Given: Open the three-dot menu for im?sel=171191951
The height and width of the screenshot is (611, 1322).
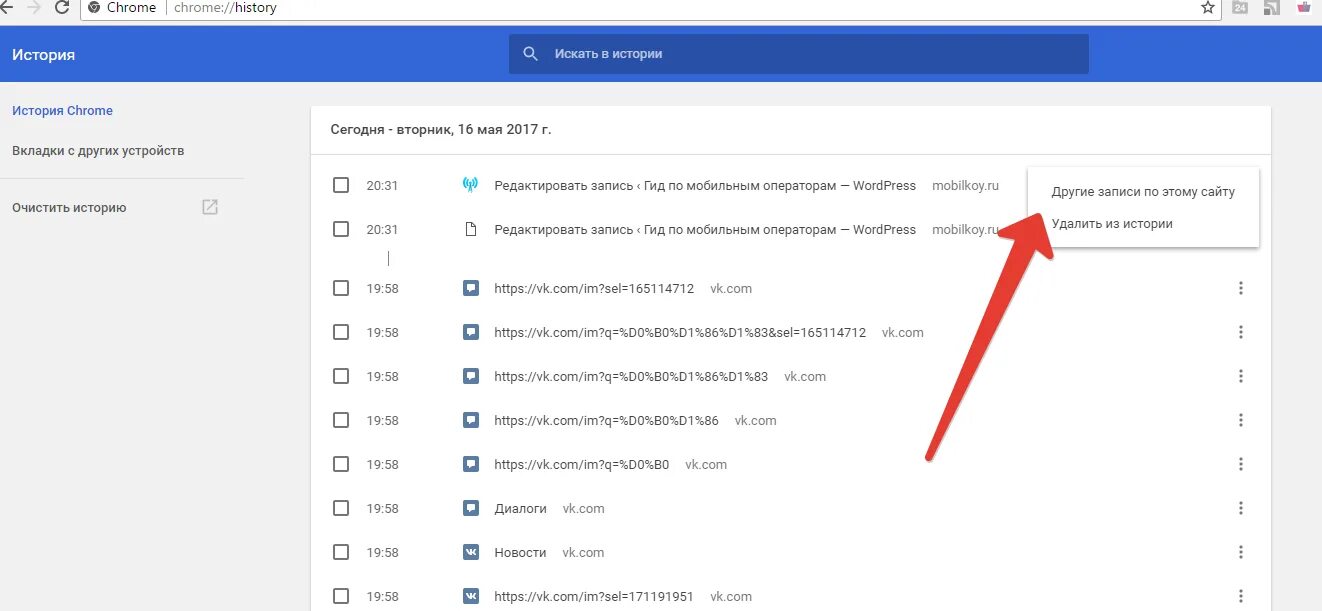Looking at the screenshot, I should pyautogui.click(x=1240, y=596).
